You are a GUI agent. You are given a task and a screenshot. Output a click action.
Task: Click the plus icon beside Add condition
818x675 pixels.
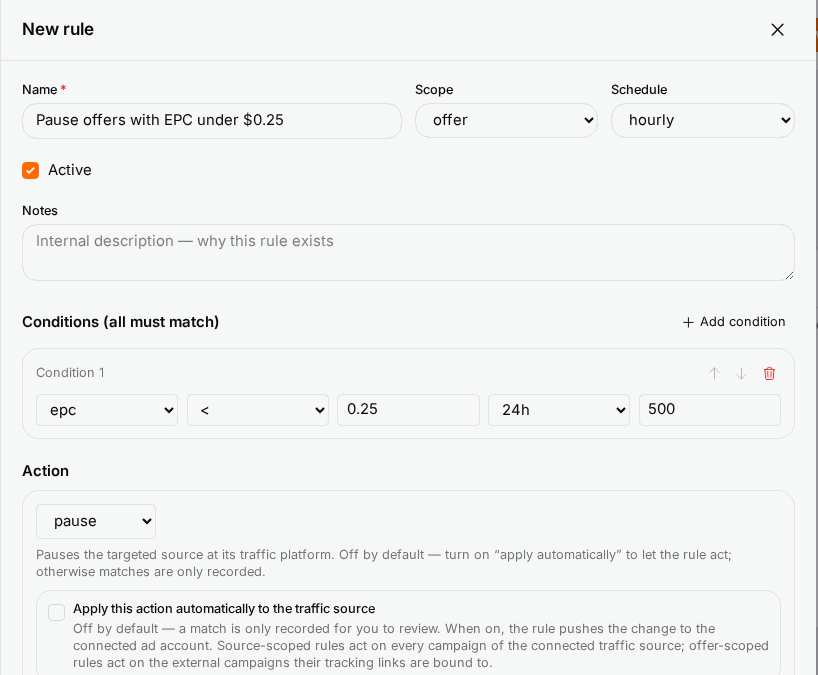(688, 322)
